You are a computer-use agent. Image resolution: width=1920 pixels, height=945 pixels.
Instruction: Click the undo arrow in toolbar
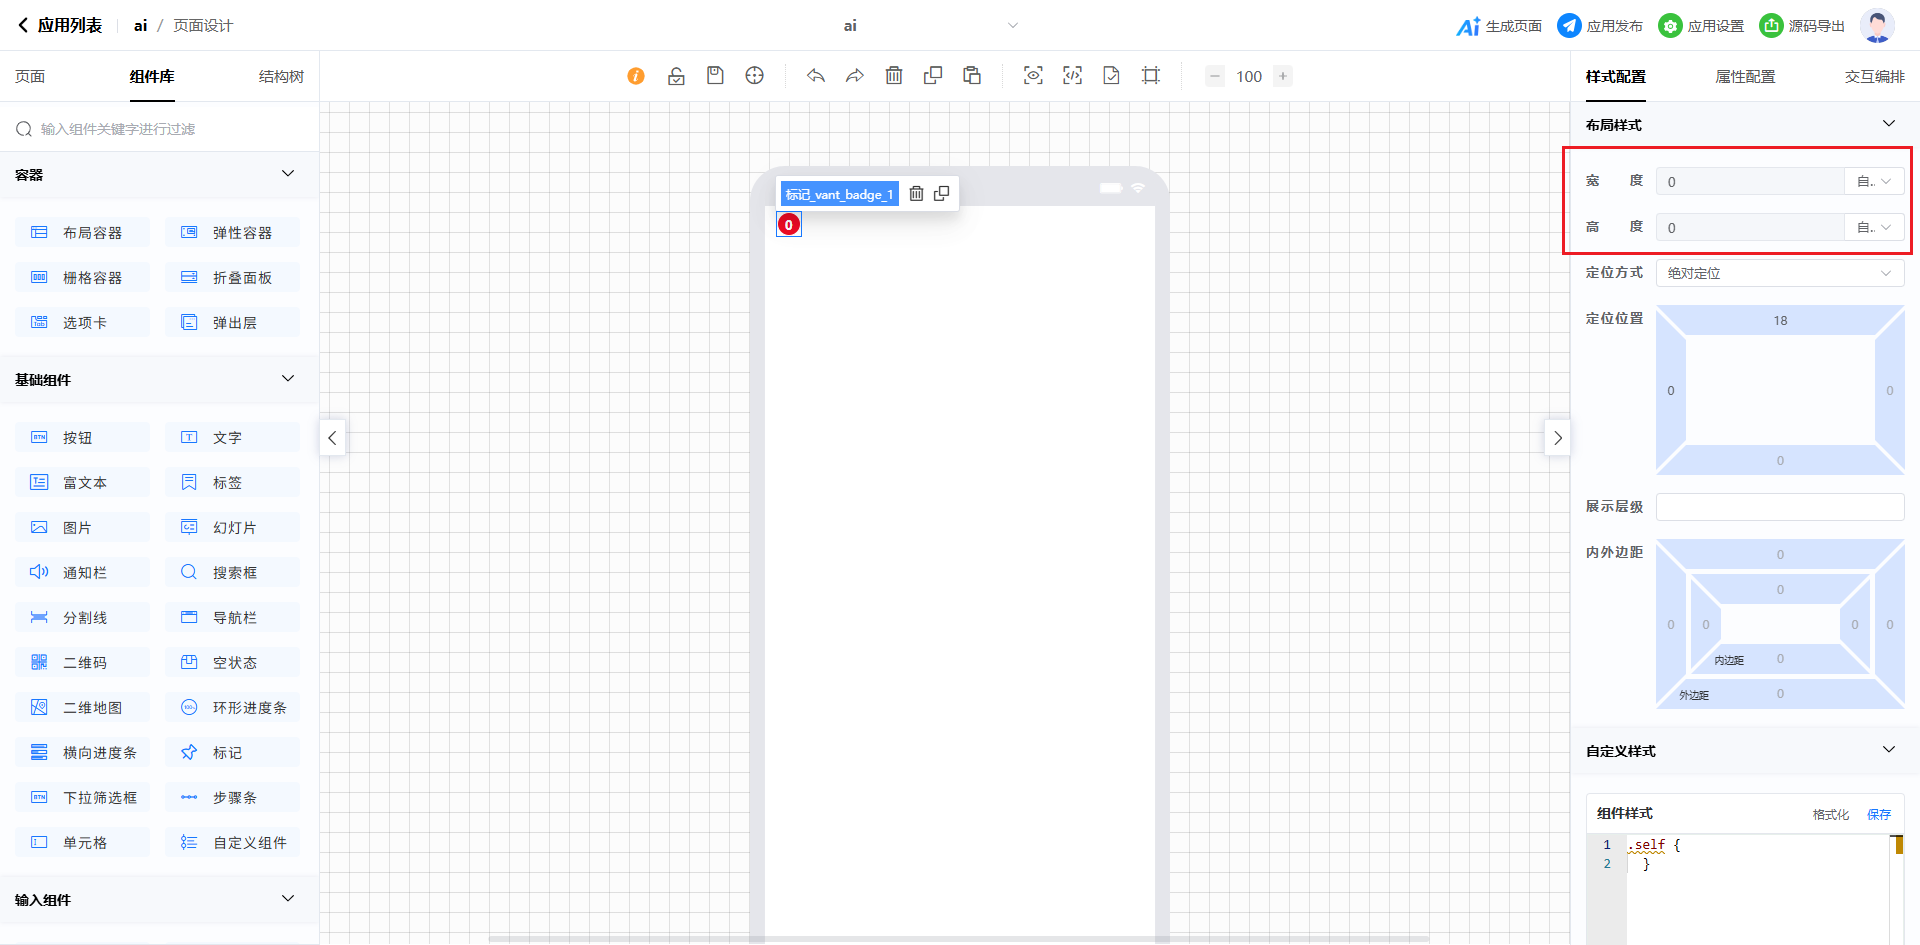816,76
